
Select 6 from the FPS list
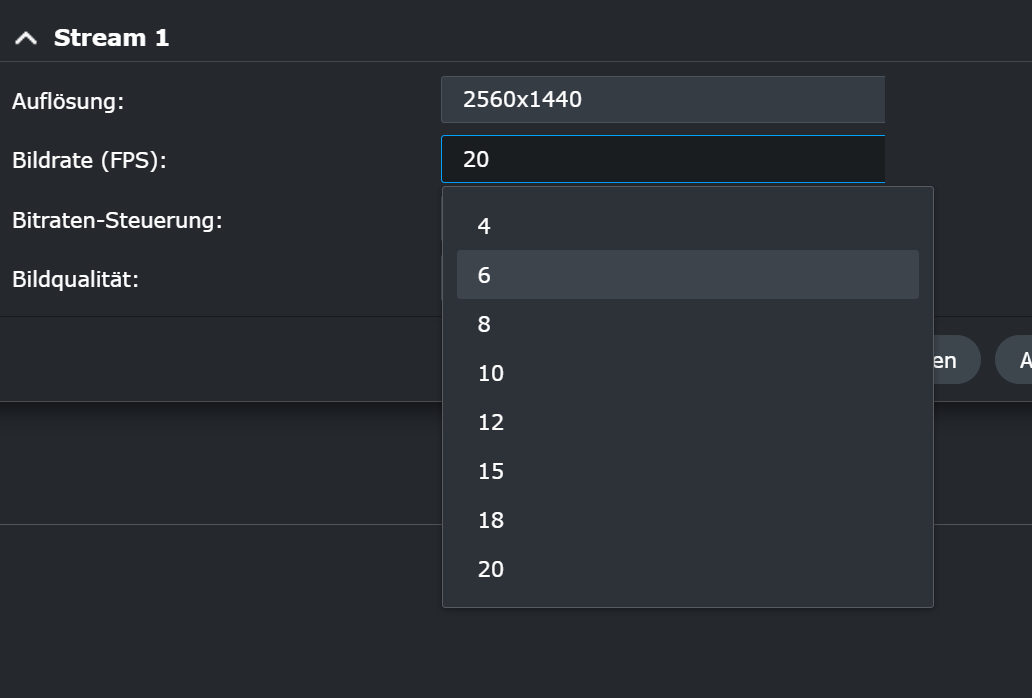[x=688, y=274]
